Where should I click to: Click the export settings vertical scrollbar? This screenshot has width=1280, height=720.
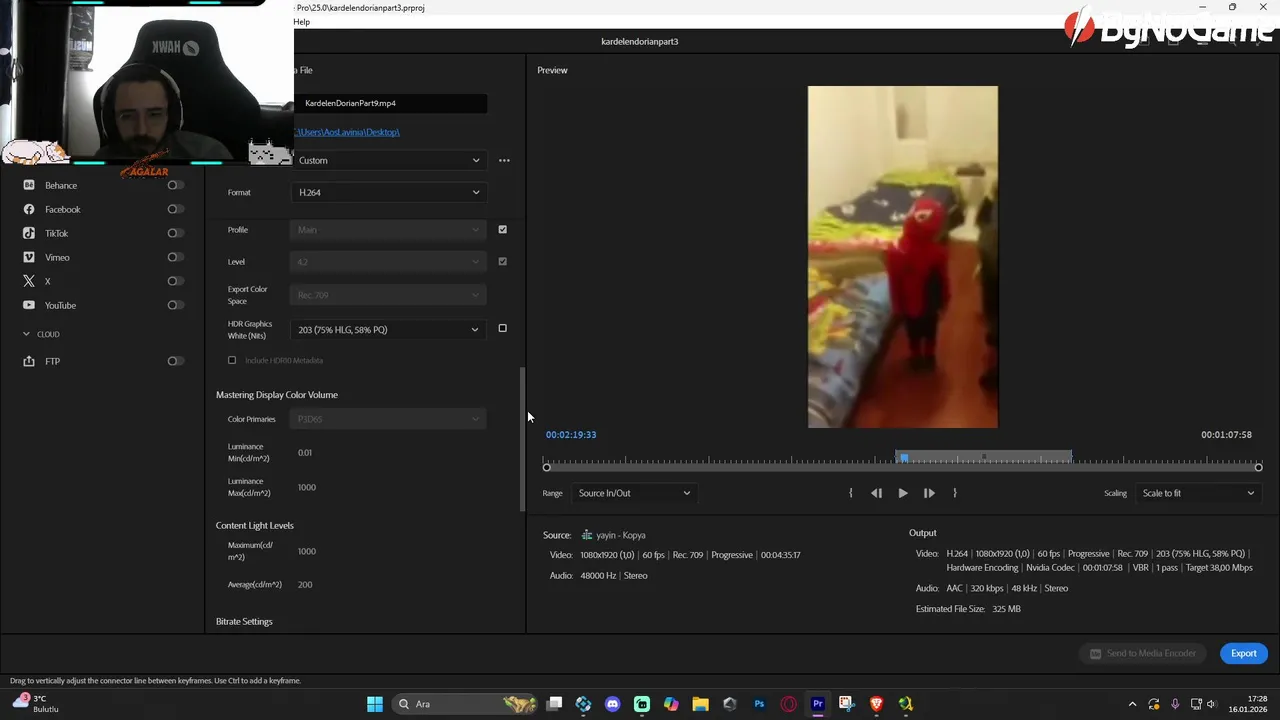(522, 440)
